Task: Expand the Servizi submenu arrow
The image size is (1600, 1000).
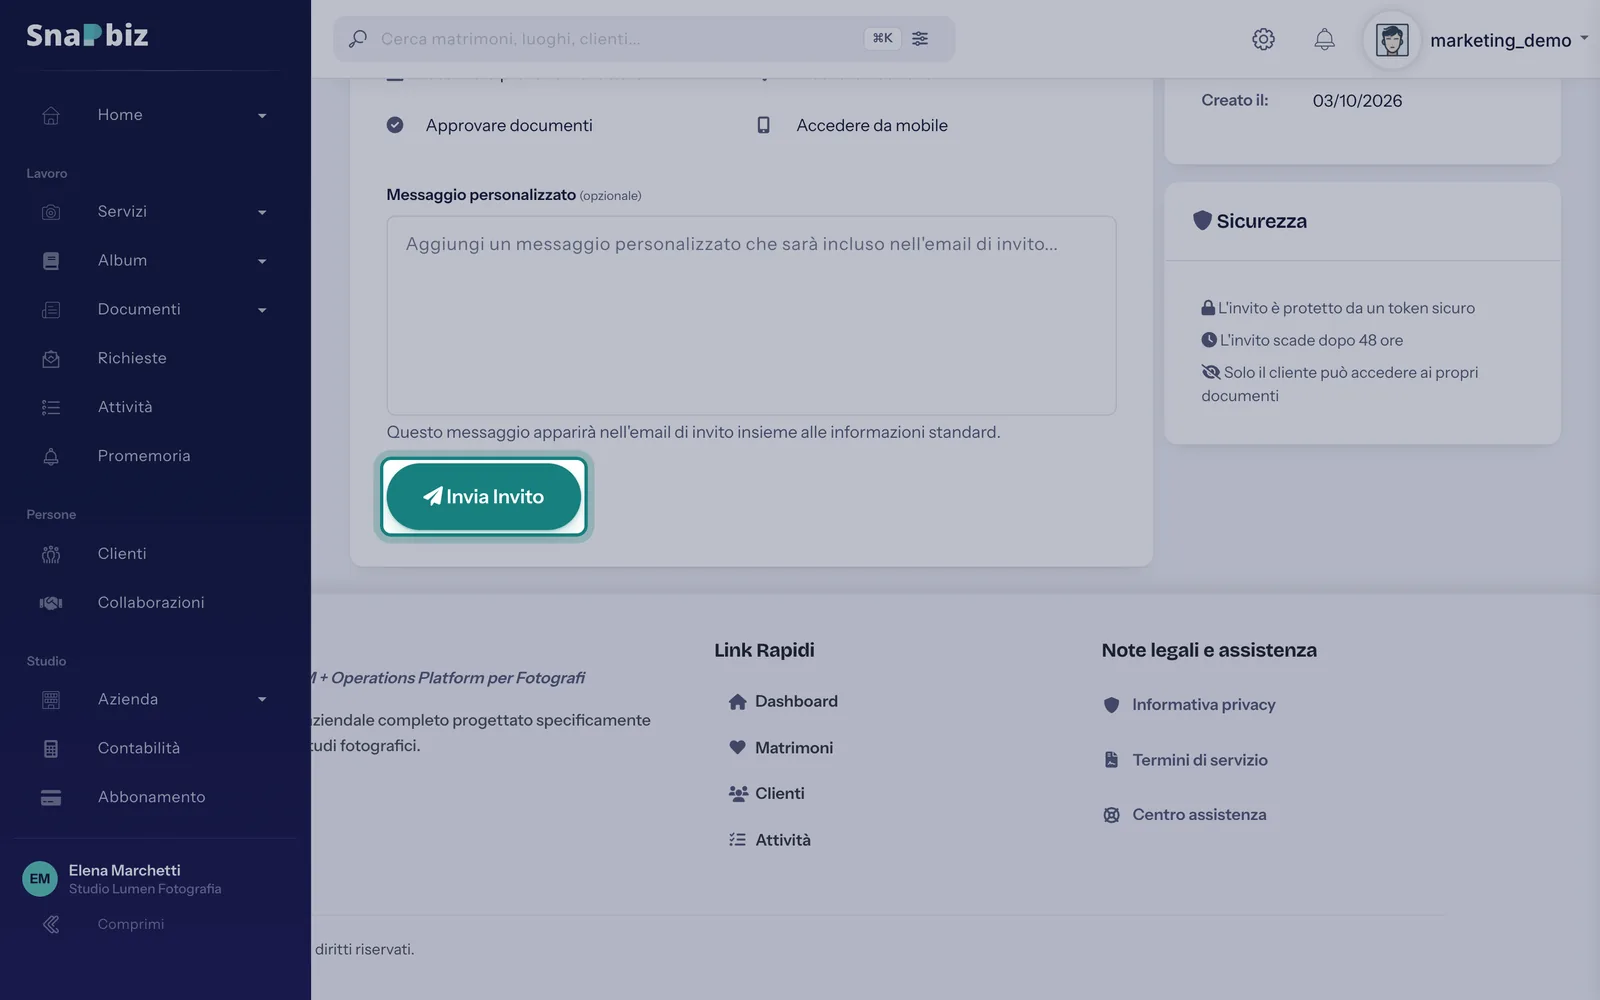Action: coord(262,213)
